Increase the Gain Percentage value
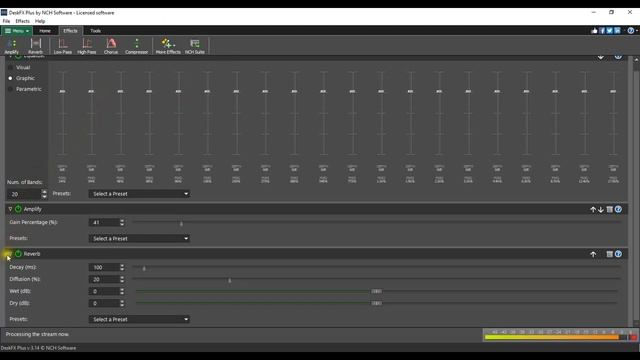Screen dimensions: 640x360 click(122, 220)
